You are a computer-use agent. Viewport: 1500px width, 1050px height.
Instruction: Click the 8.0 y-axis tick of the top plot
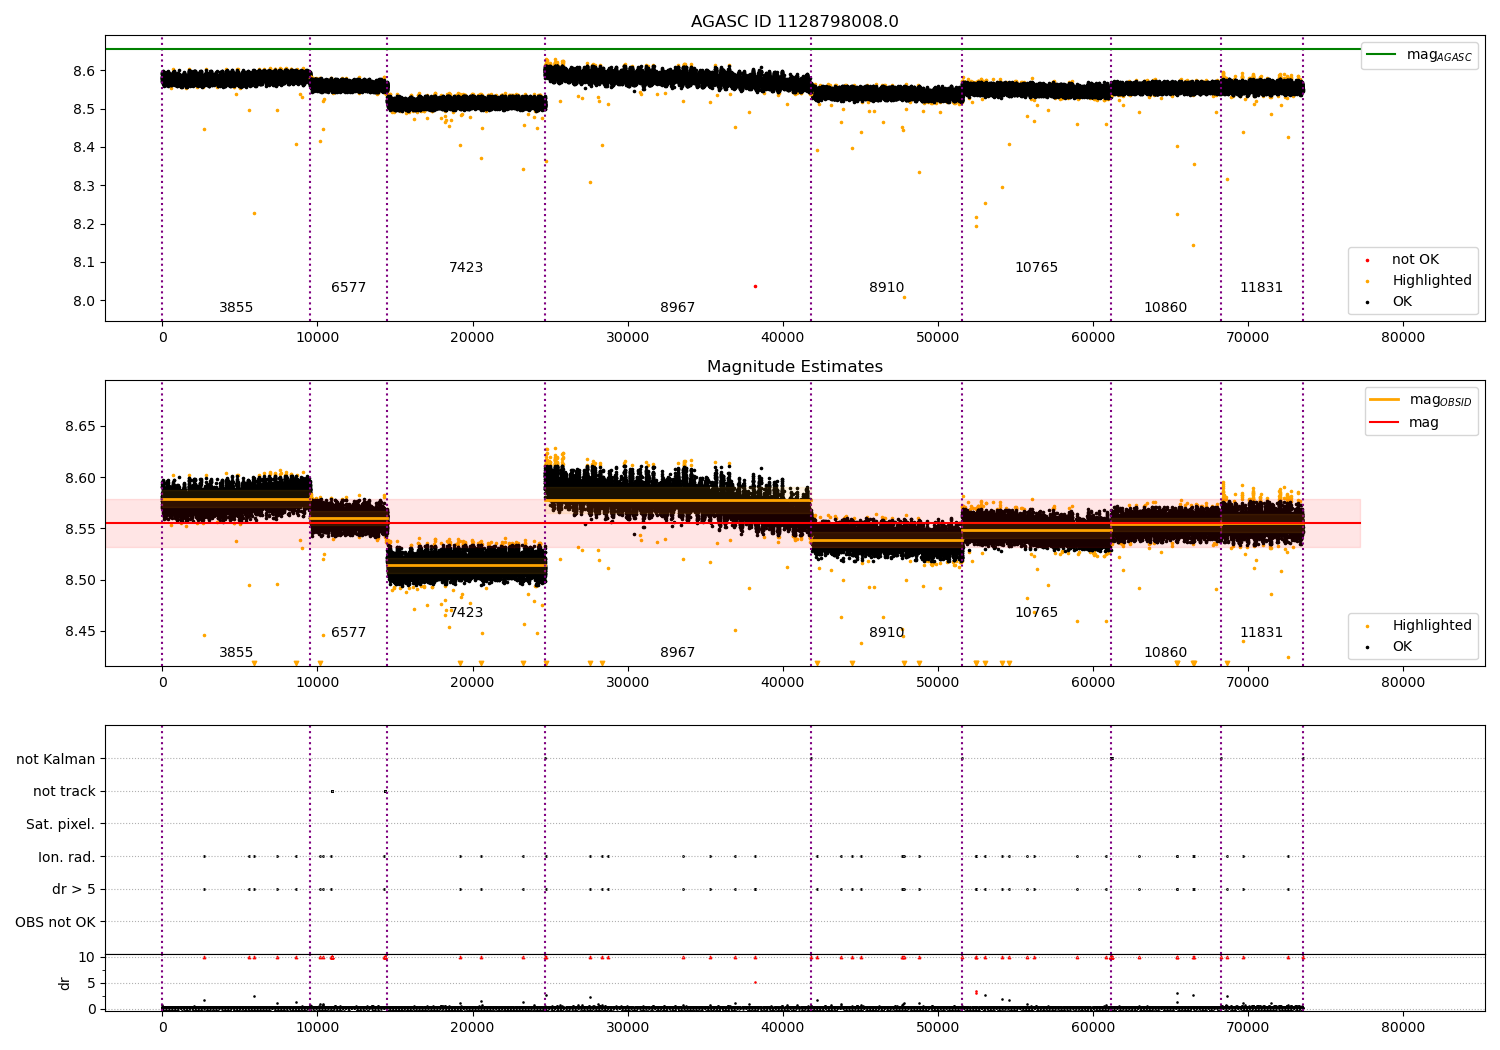point(84,301)
